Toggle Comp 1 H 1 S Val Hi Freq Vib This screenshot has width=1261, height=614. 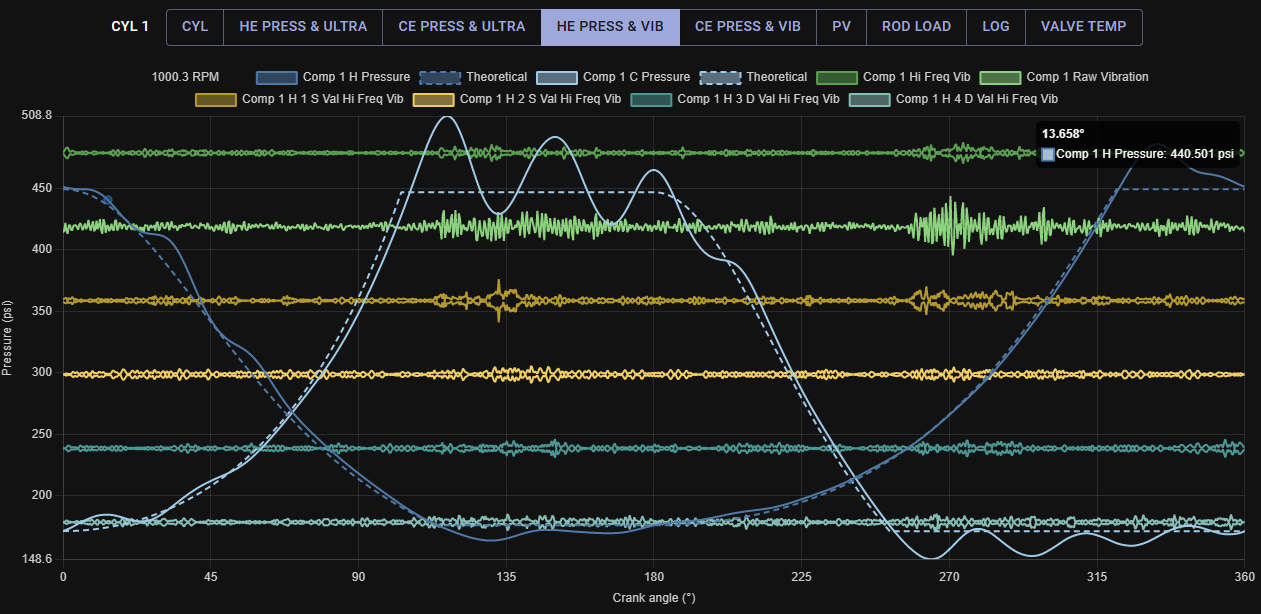click(215, 99)
